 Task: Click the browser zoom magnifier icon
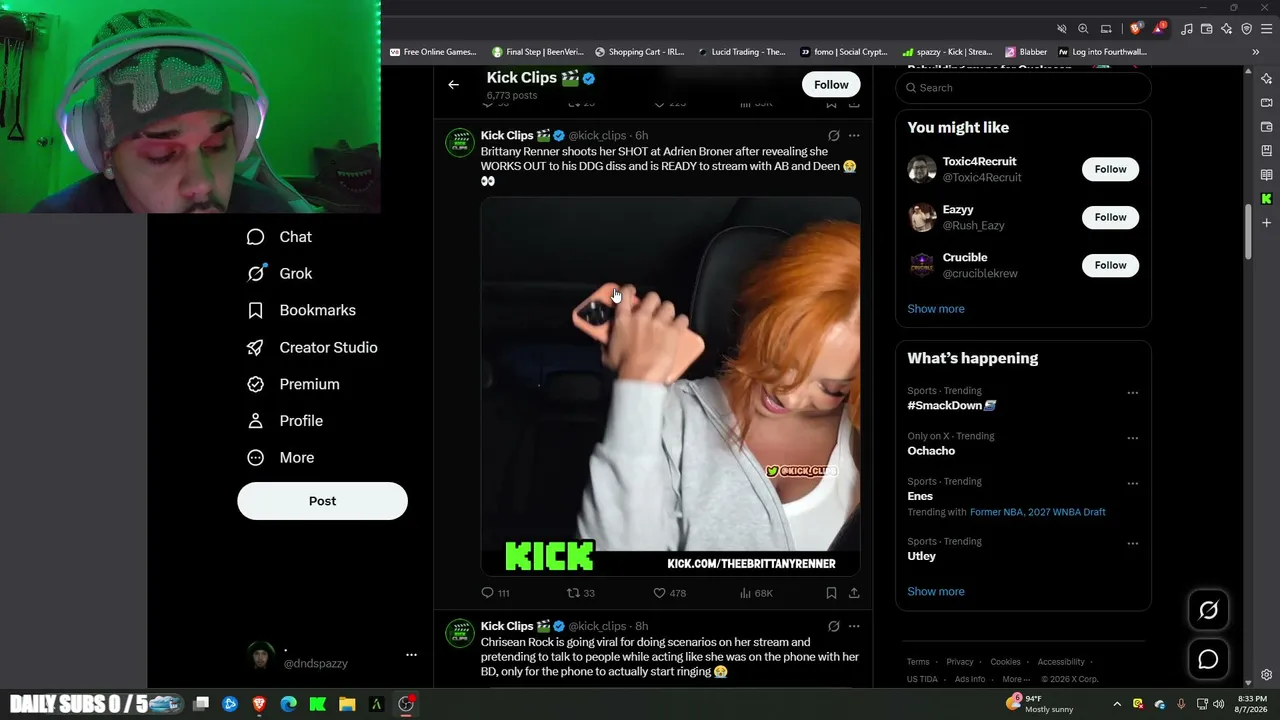(1083, 29)
